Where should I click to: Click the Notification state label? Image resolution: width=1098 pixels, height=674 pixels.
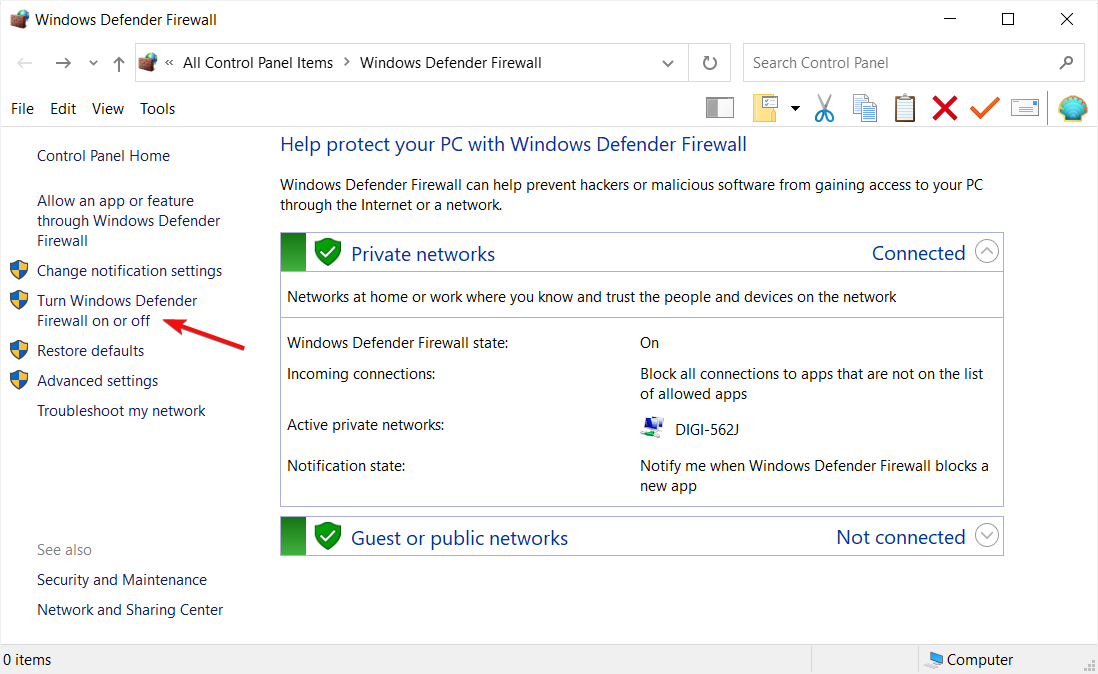346,466
